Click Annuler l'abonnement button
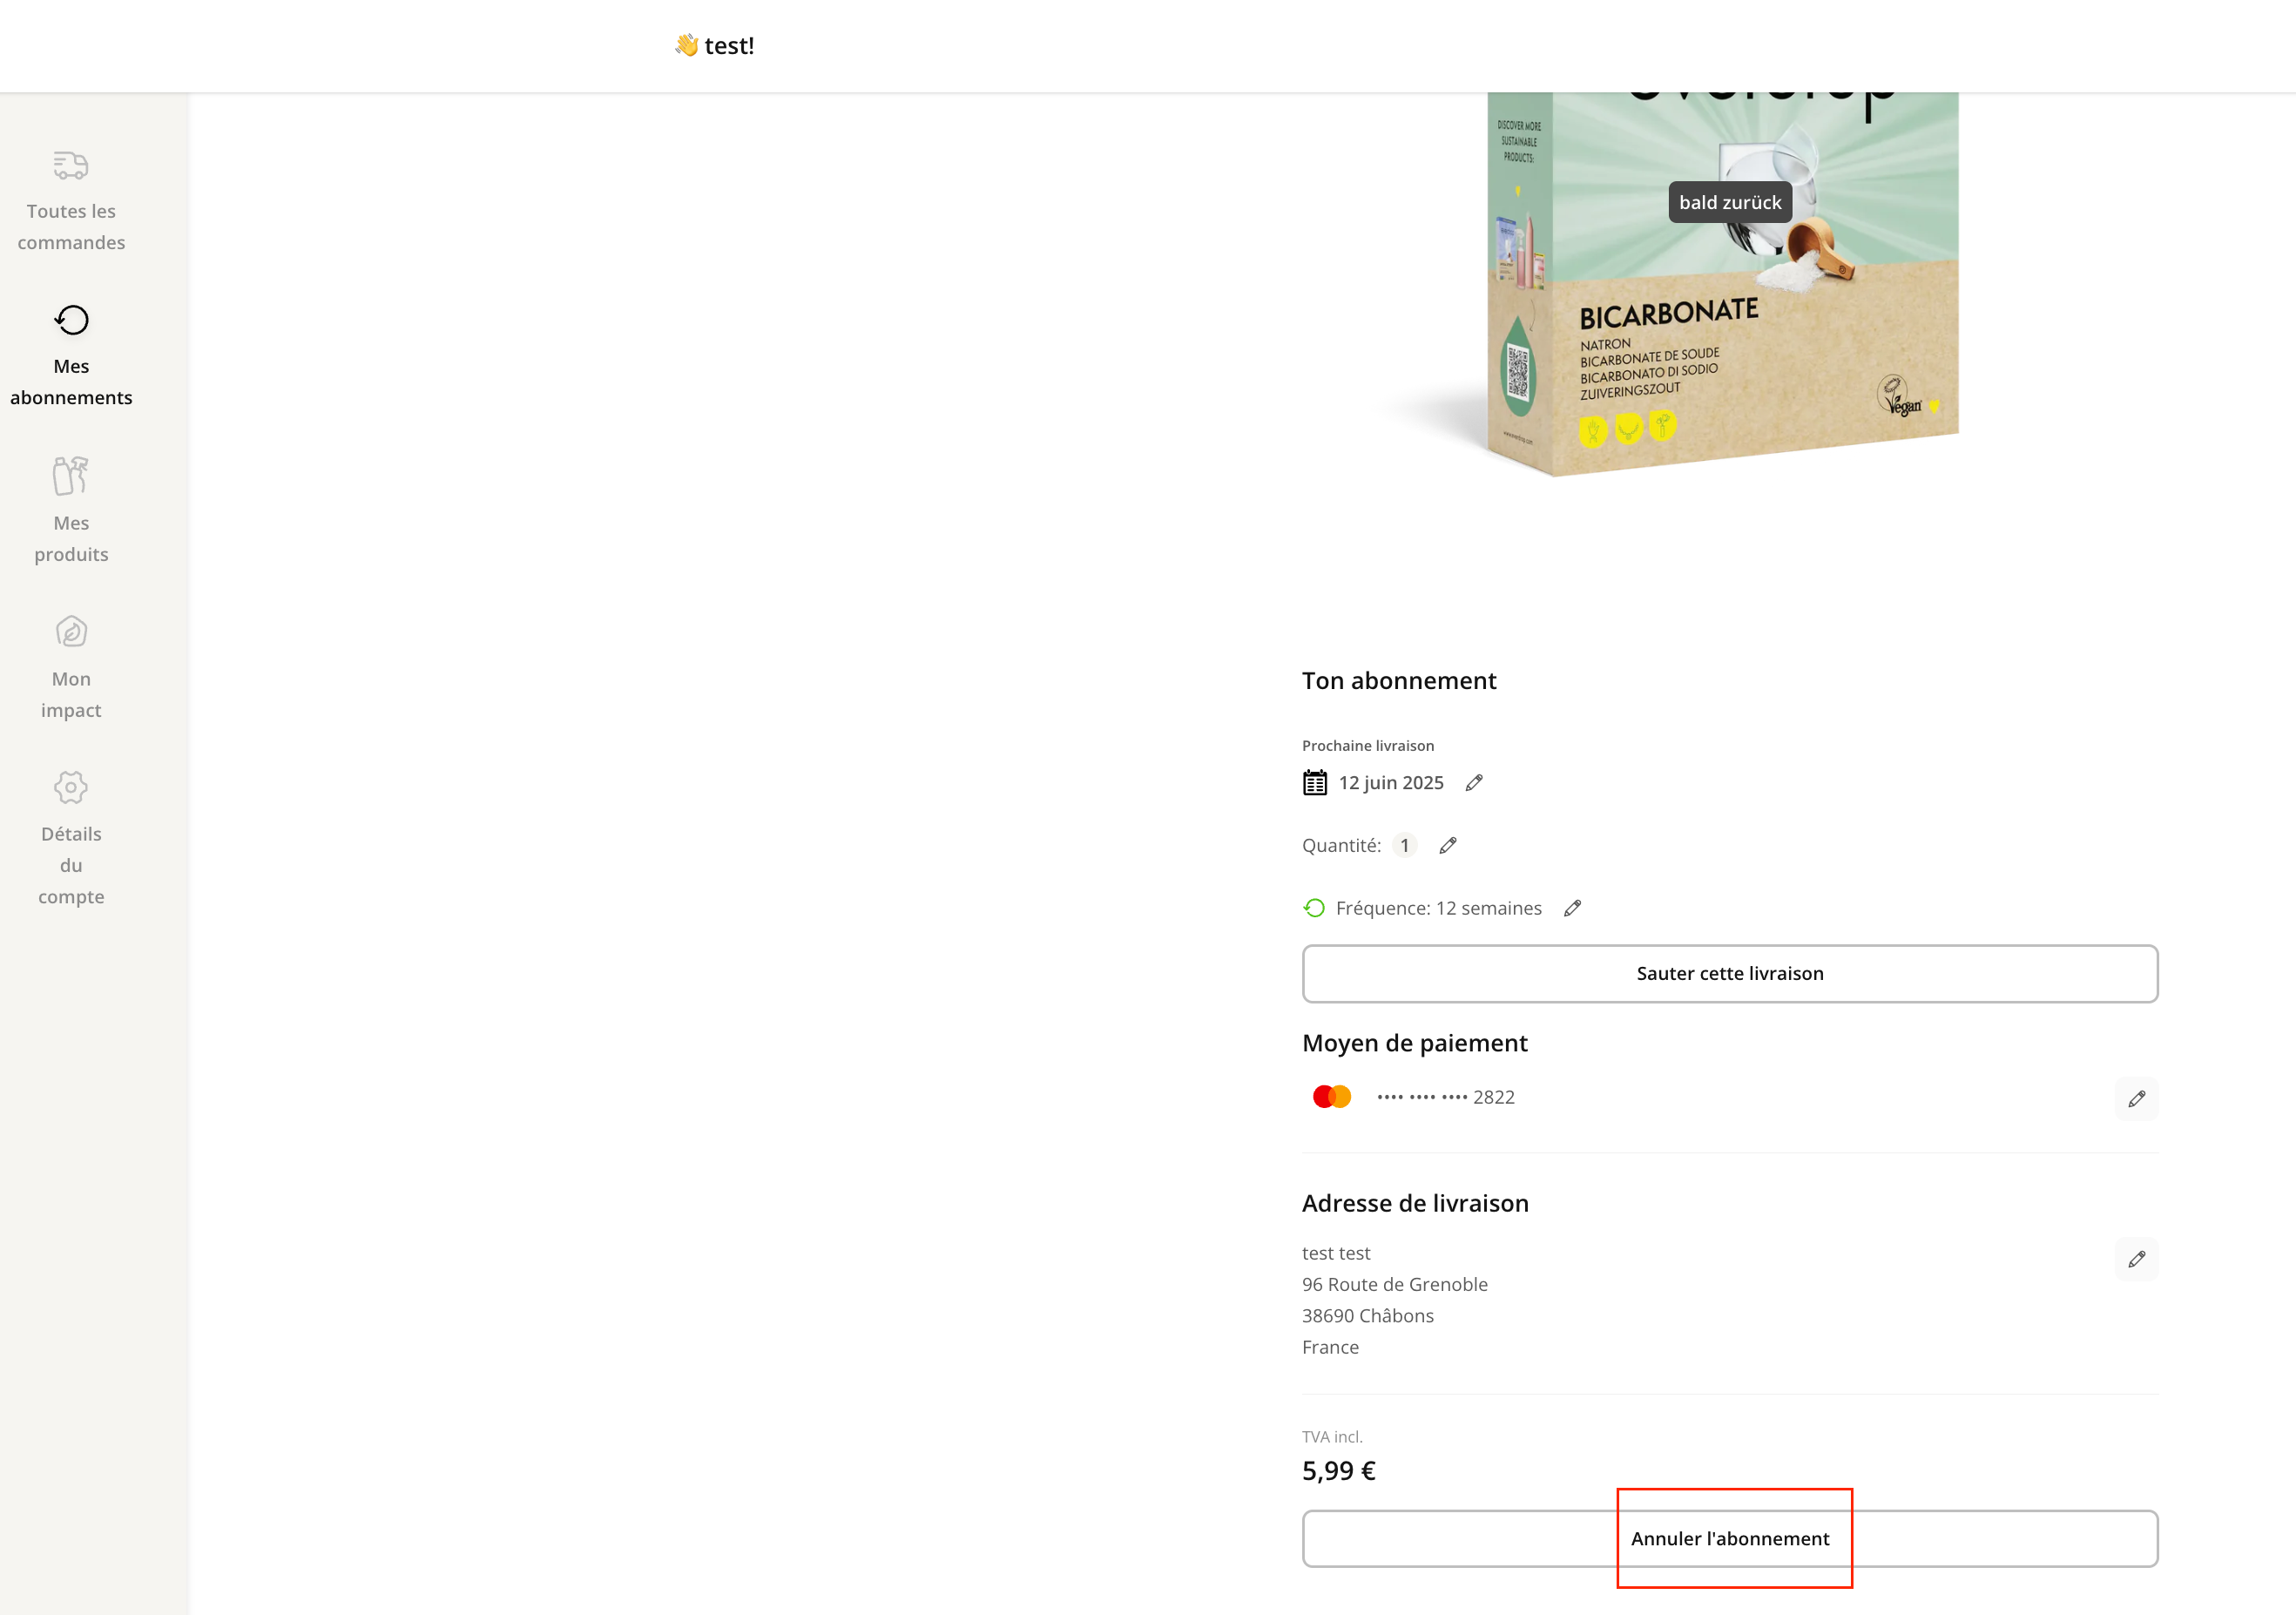The image size is (2296, 1615). (1730, 1539)
